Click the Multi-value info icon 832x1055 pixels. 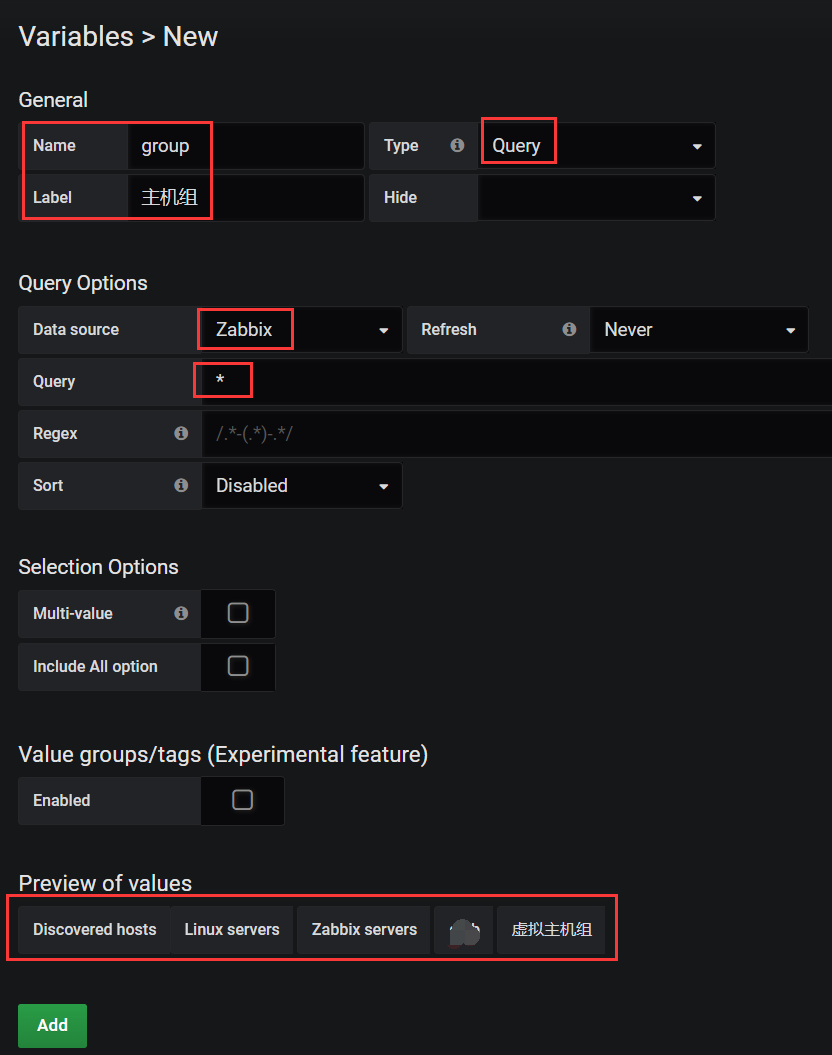coord(181,613)
